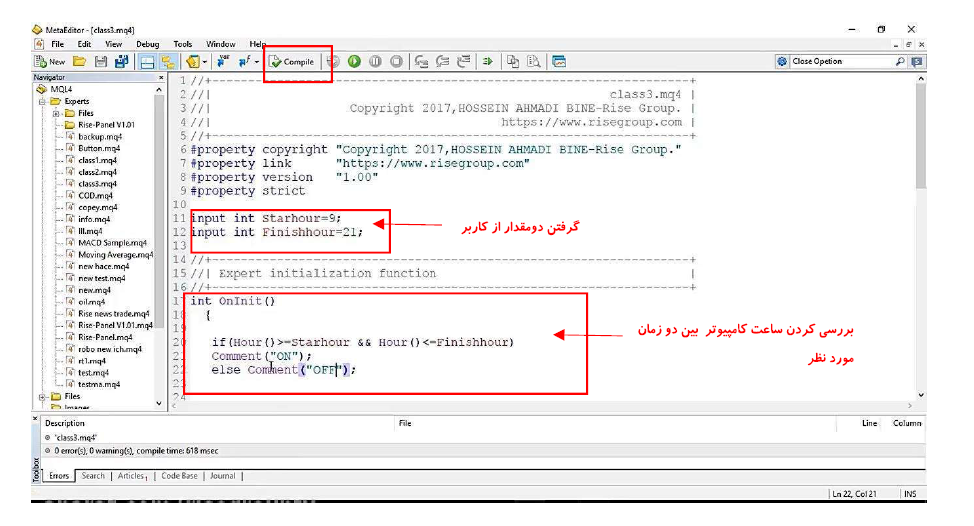This screenshot has height=526, width=974.
Task: Click the function list 'f' icon
Action: 245,61
